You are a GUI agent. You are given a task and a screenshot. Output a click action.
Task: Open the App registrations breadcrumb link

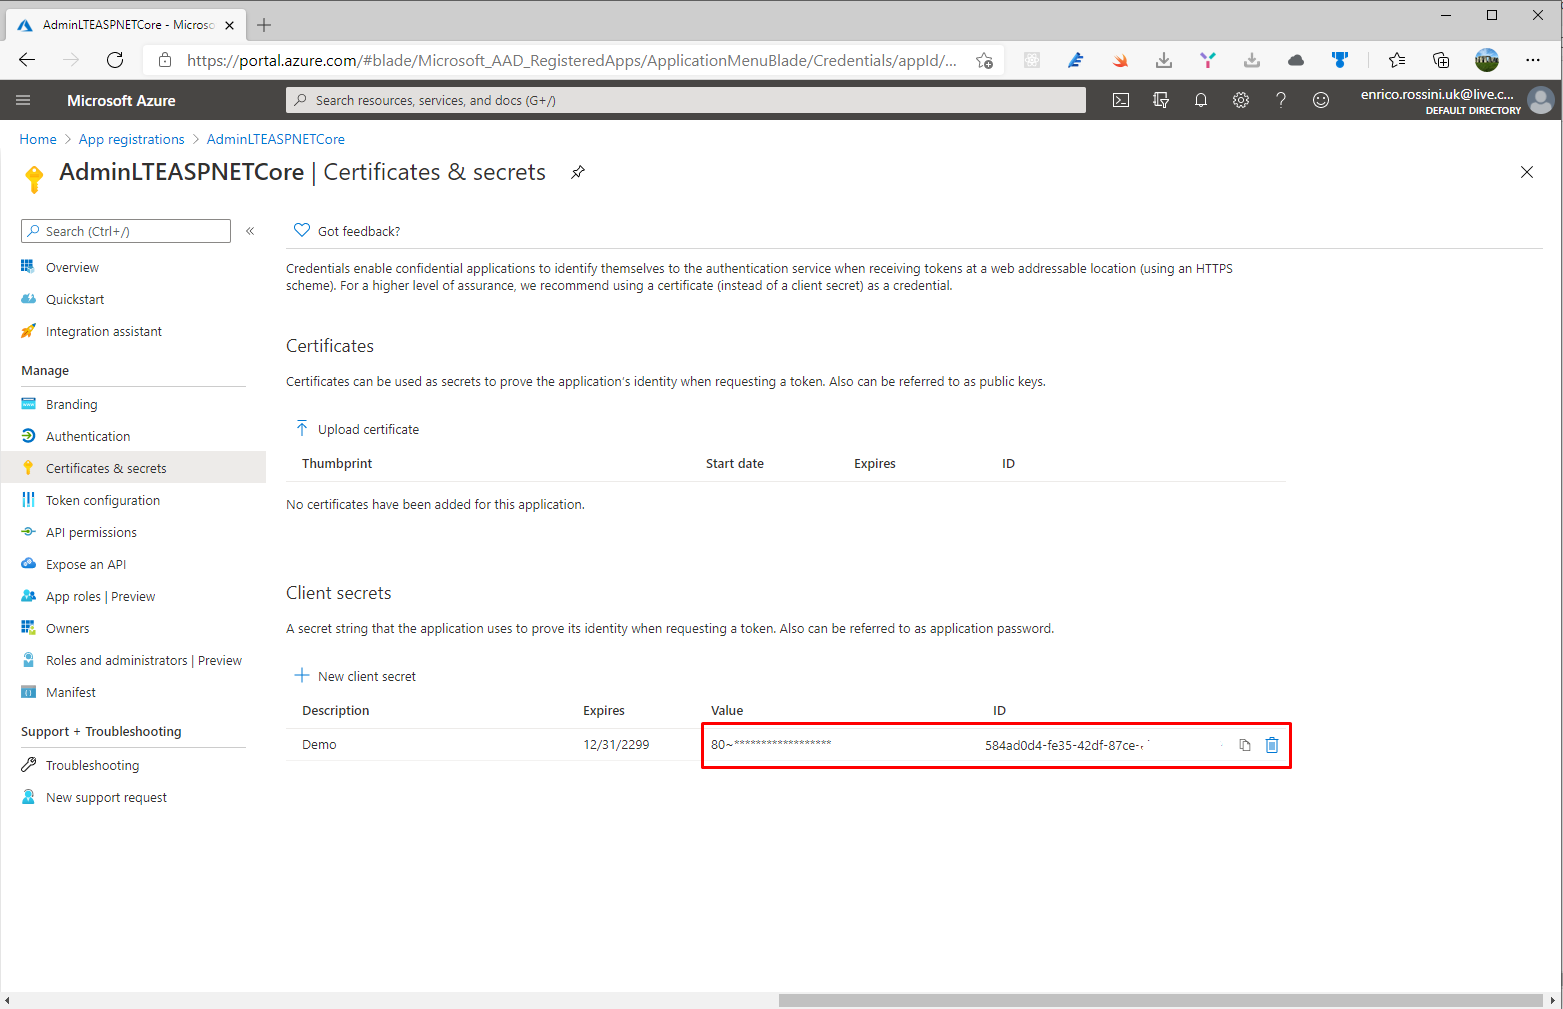(131, 139)
